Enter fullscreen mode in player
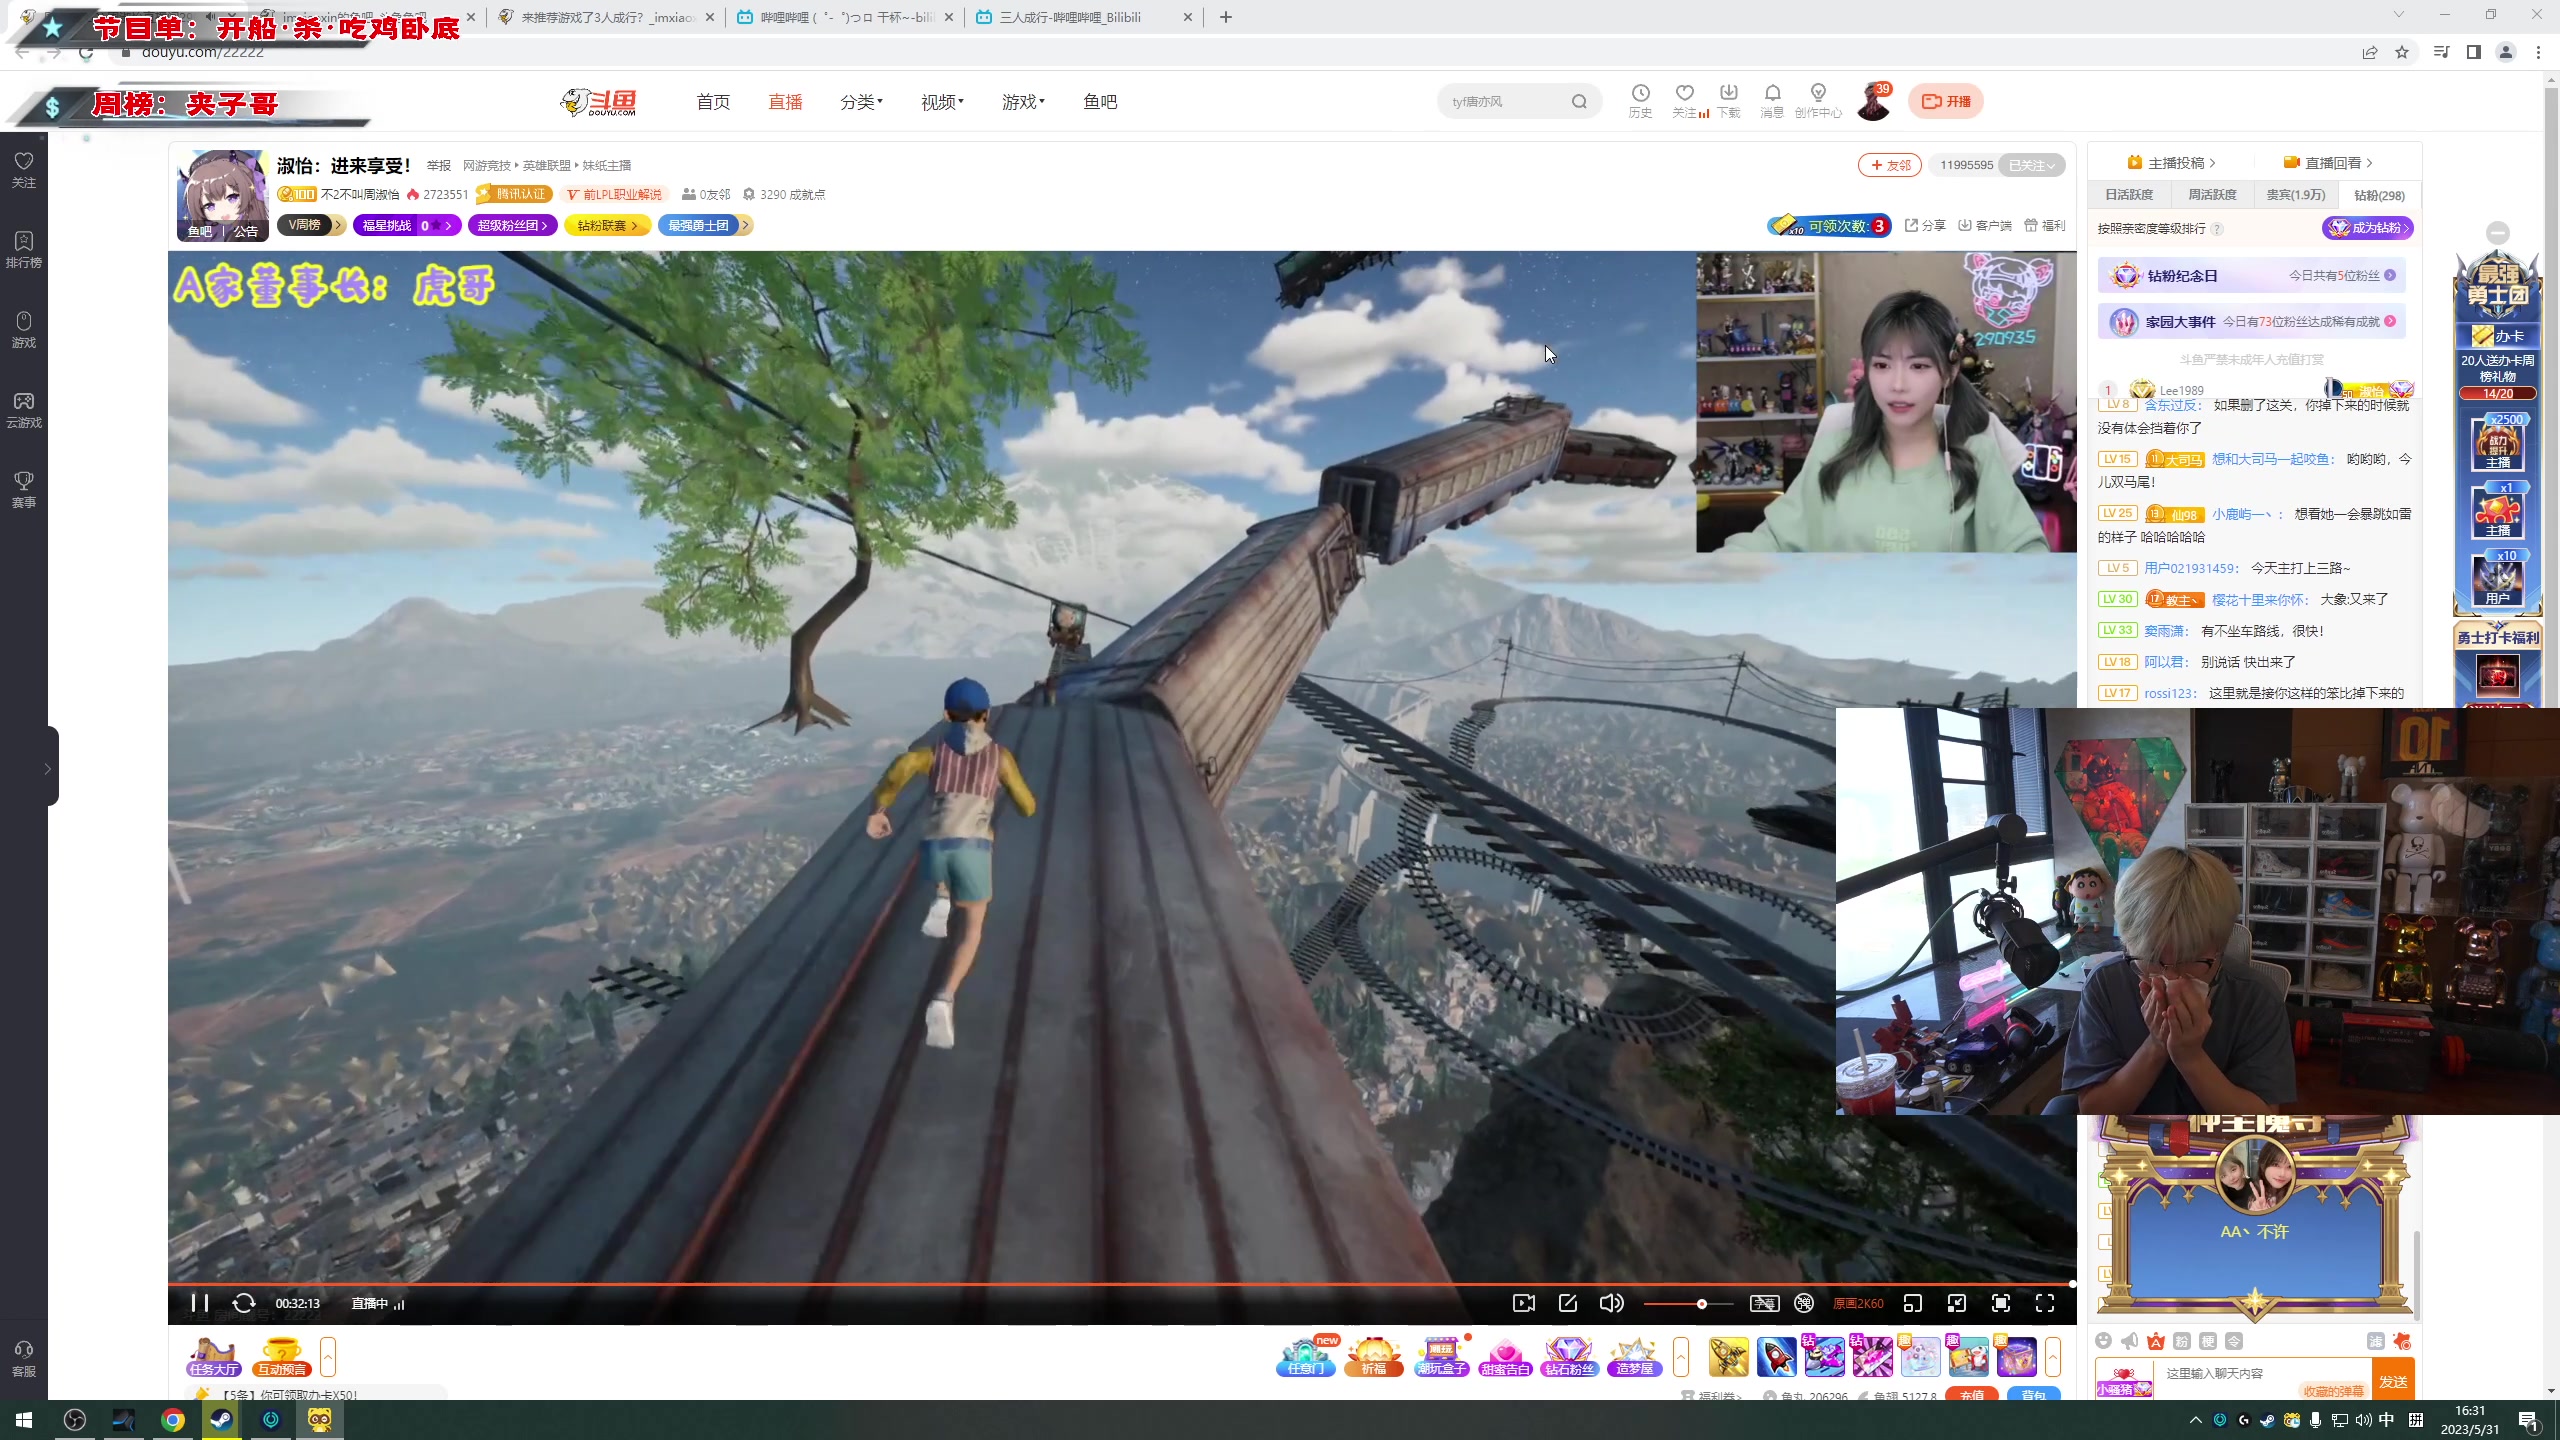Image resolution: width=2560 pixels, height=1440 pixels. pos(2045,1303)
